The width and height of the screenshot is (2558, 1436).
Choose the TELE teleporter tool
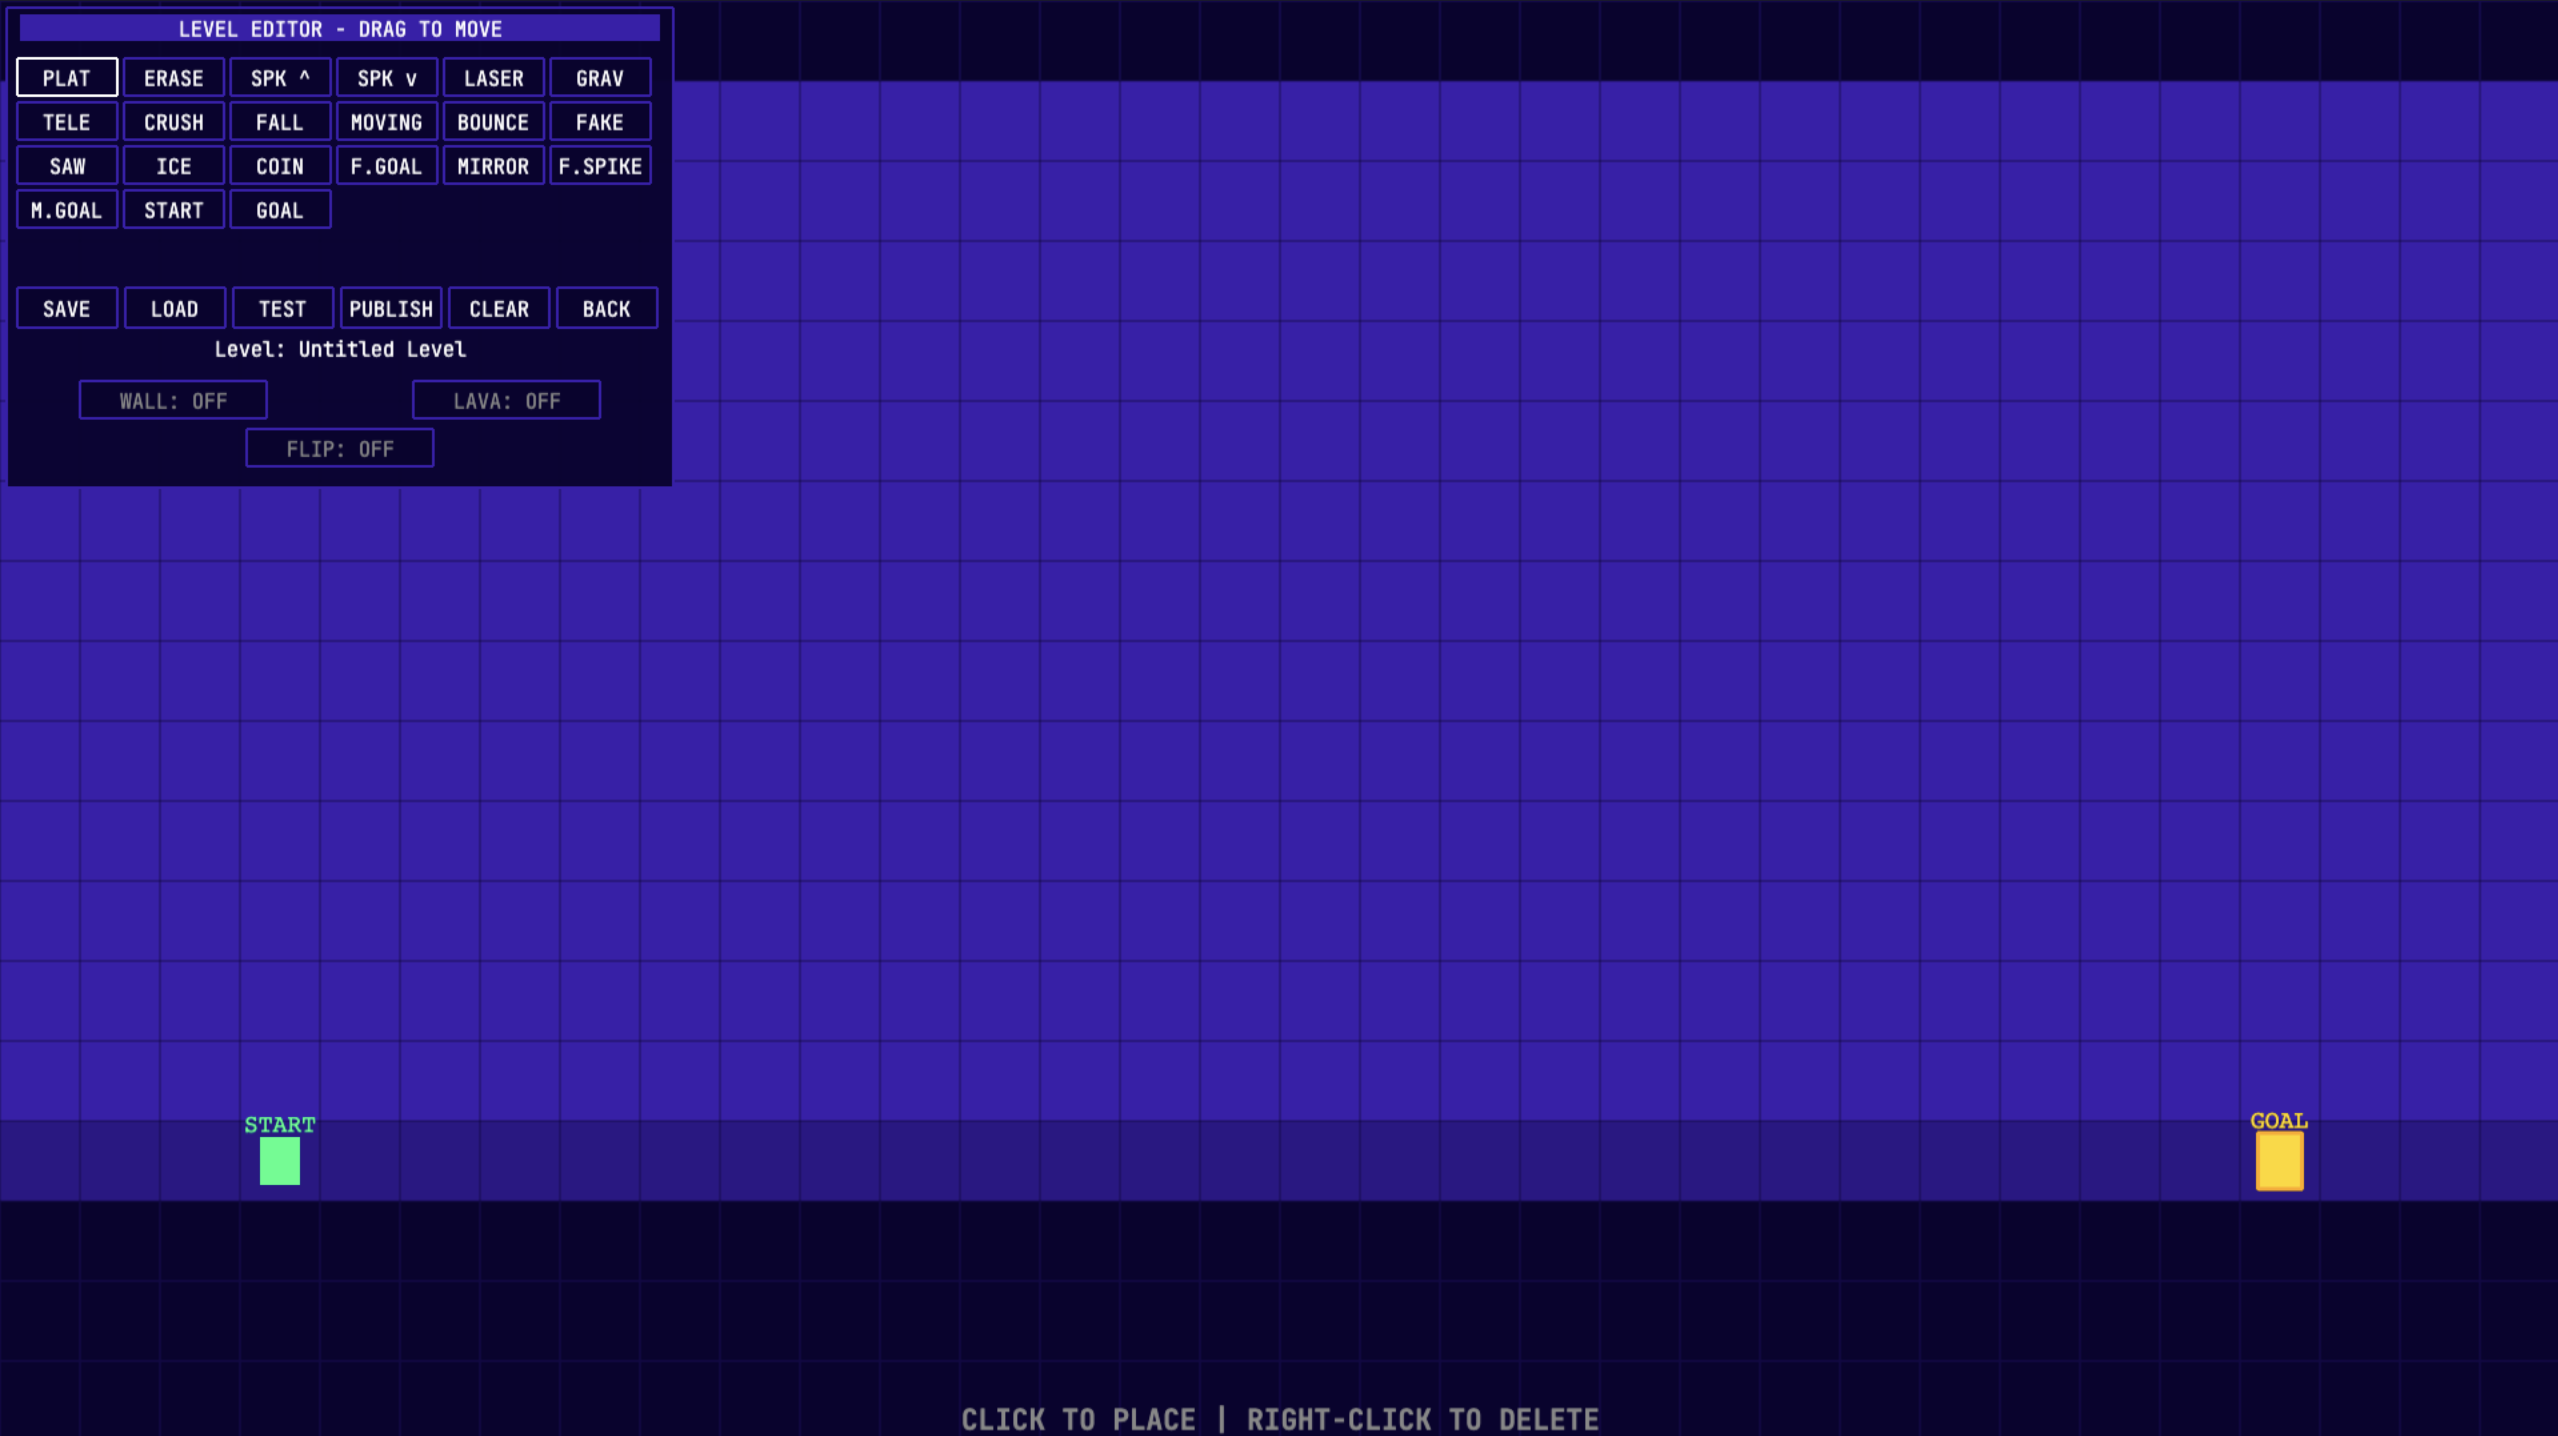67,122
